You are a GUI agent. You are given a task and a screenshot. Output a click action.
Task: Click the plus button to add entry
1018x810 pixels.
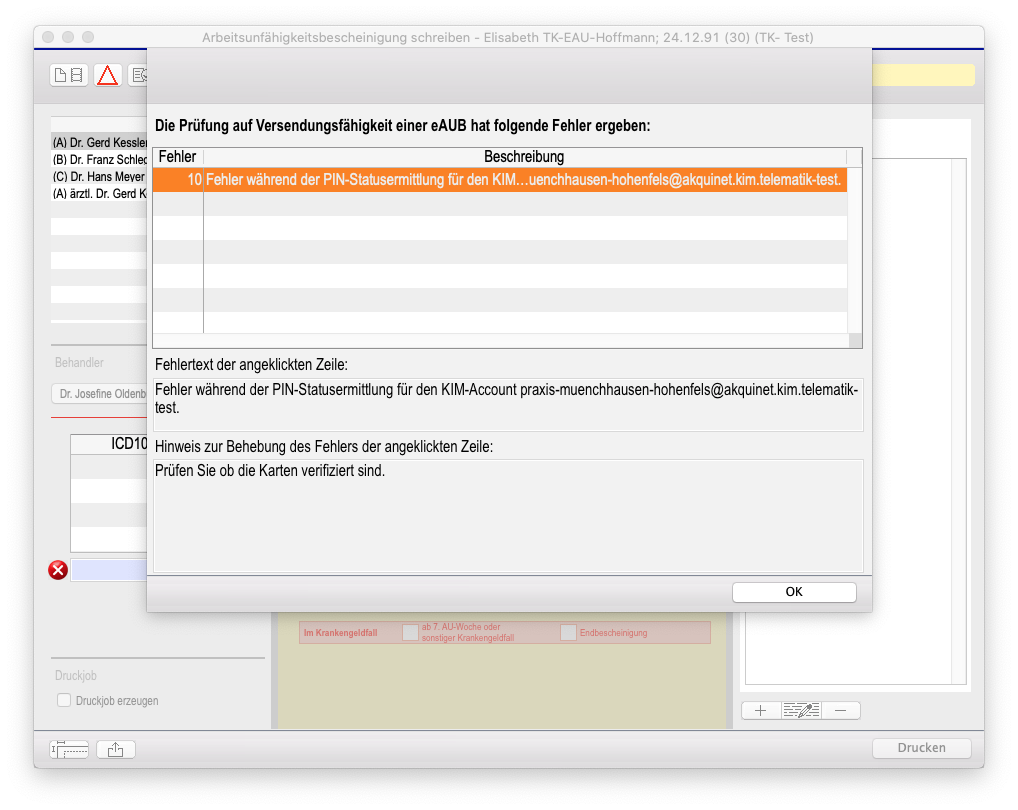click(761, 710)
